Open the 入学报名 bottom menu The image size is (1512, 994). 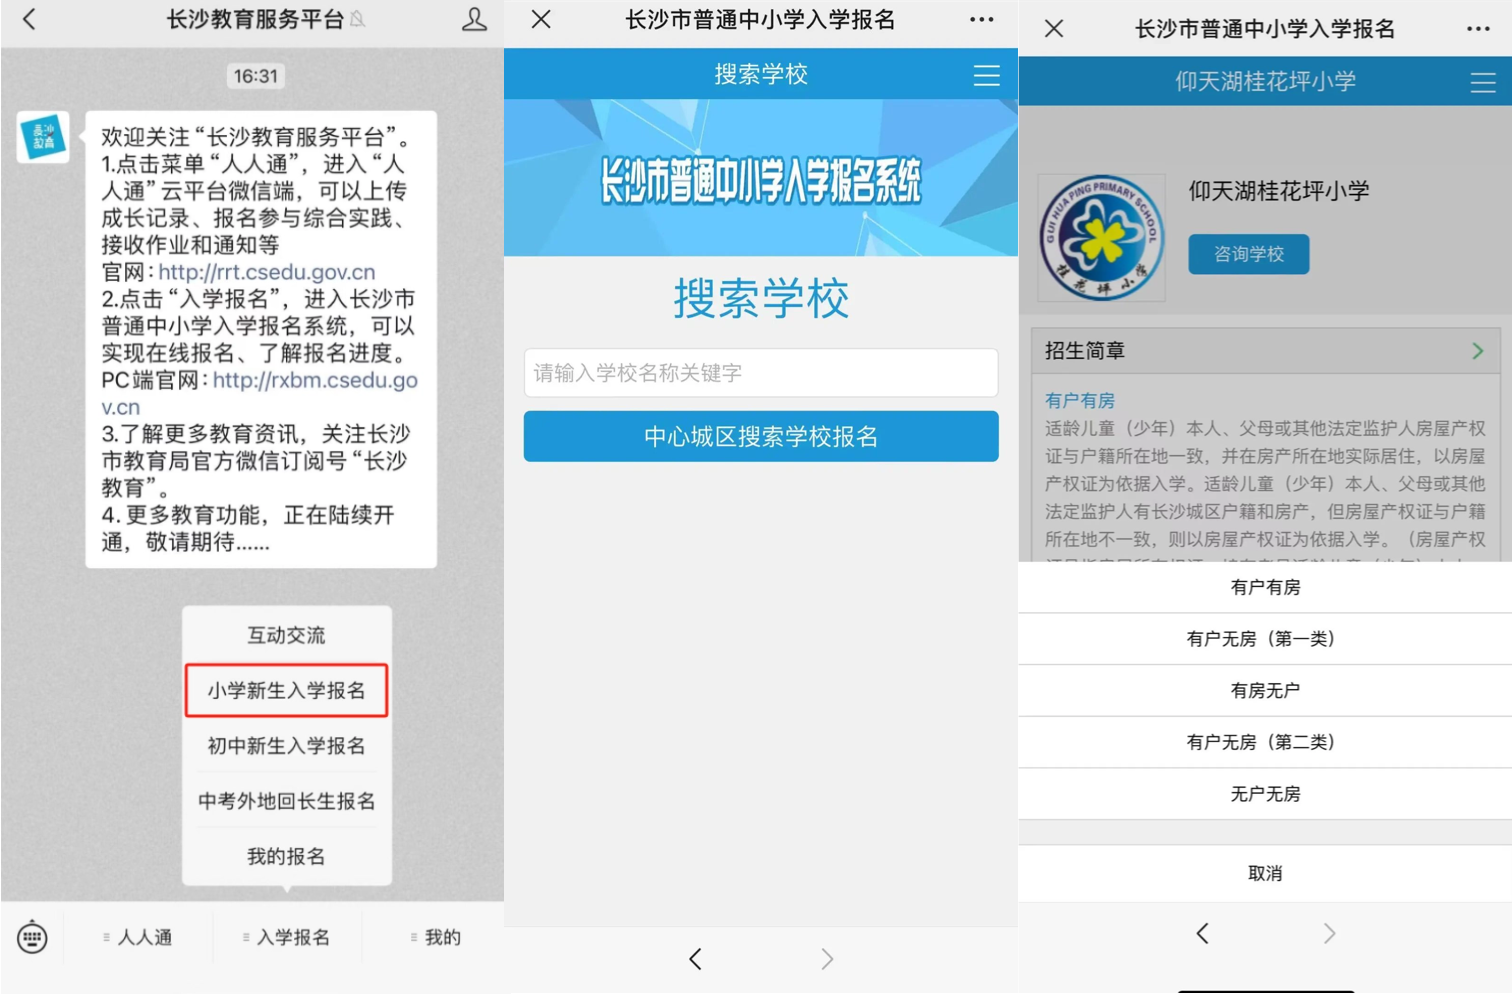[x=287, y=937]
